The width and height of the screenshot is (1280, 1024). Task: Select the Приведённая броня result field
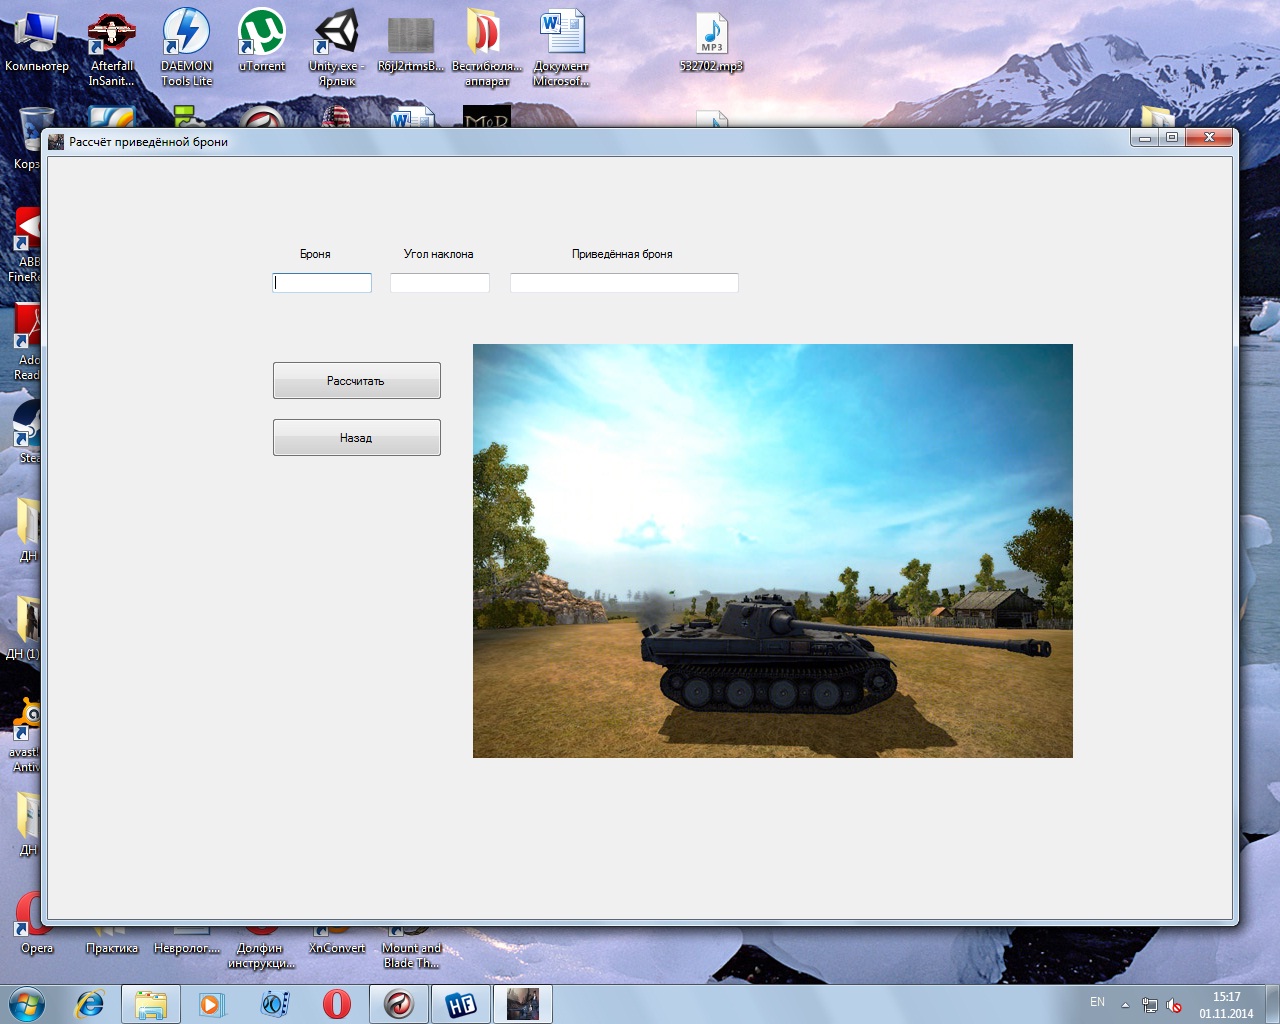coord(624,283)
